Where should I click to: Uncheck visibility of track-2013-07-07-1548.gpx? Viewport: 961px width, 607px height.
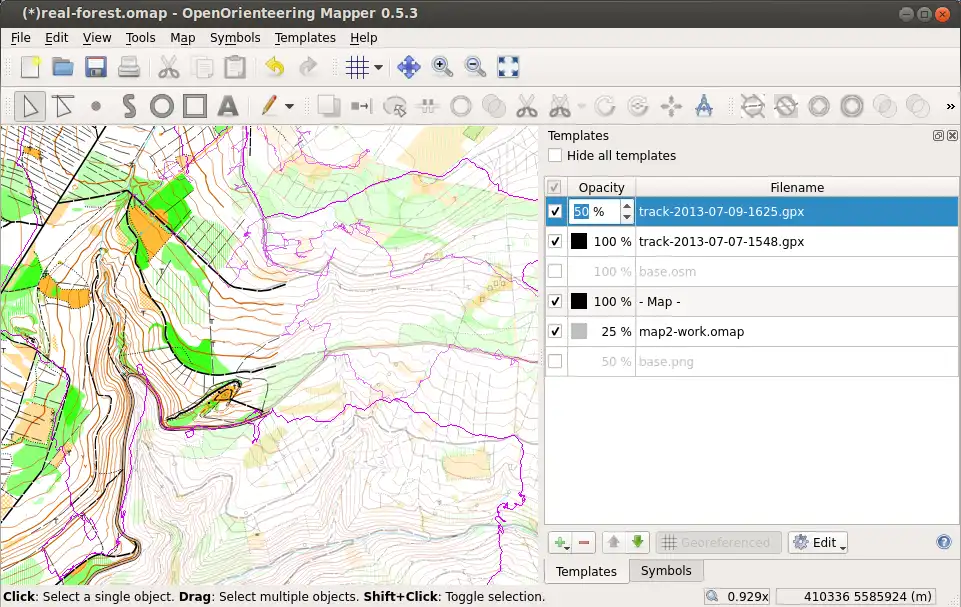tap(555, 242)
